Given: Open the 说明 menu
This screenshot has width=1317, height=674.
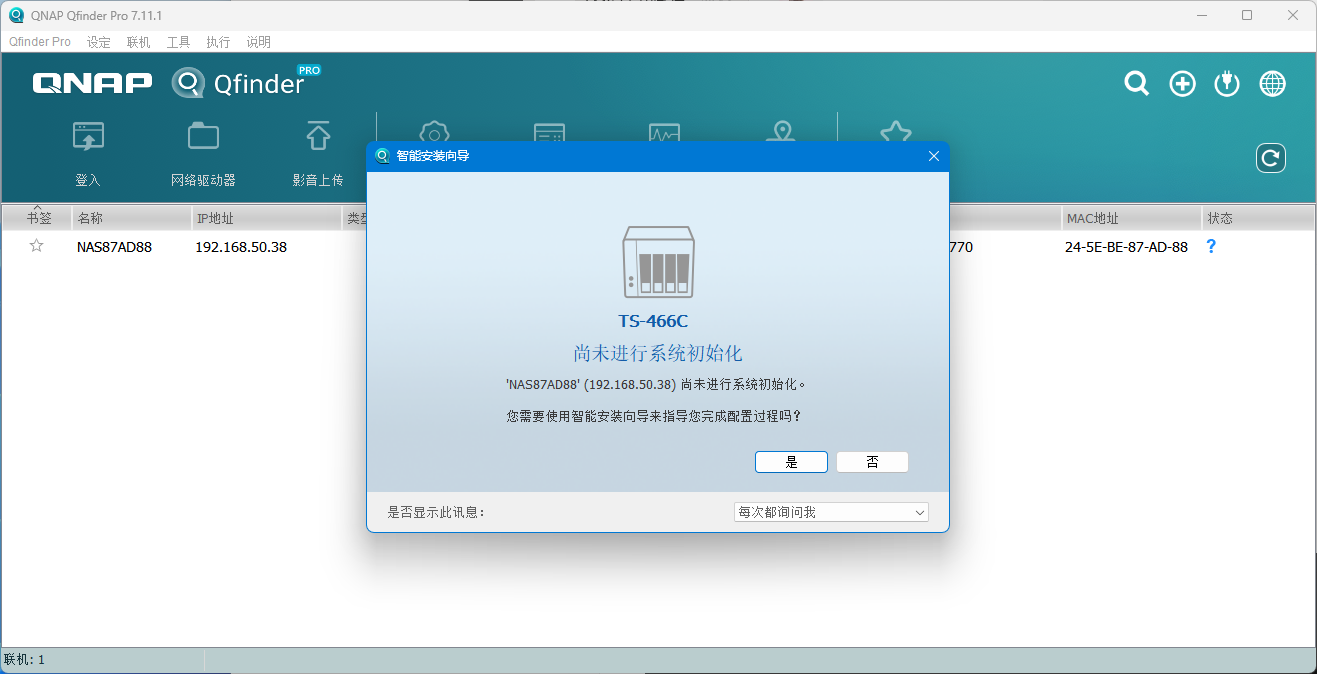Looking at the screenshot, I should click(258, 42).
